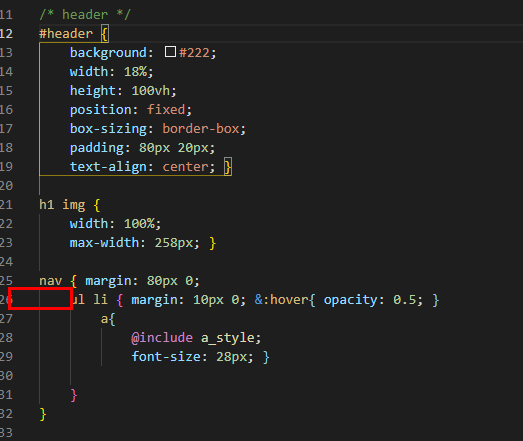
Task: Click the '#222' color value
Action: click(194, 53)
